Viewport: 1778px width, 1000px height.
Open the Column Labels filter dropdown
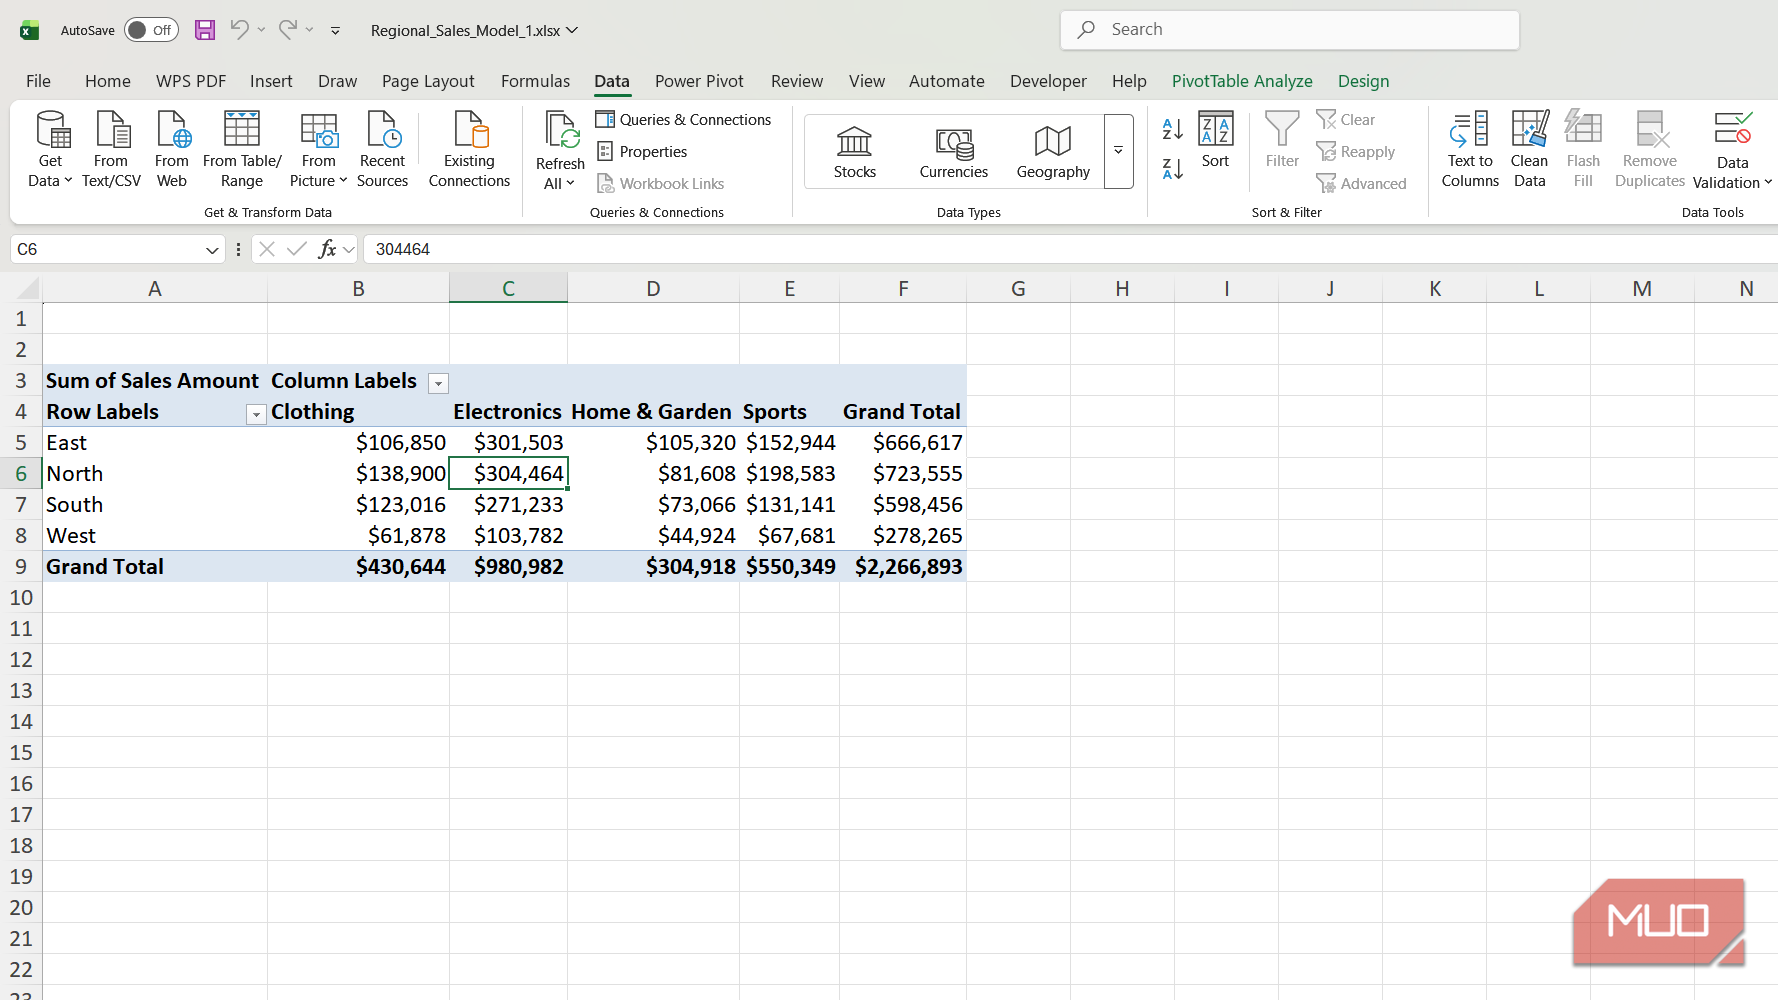tap(438, 383)
